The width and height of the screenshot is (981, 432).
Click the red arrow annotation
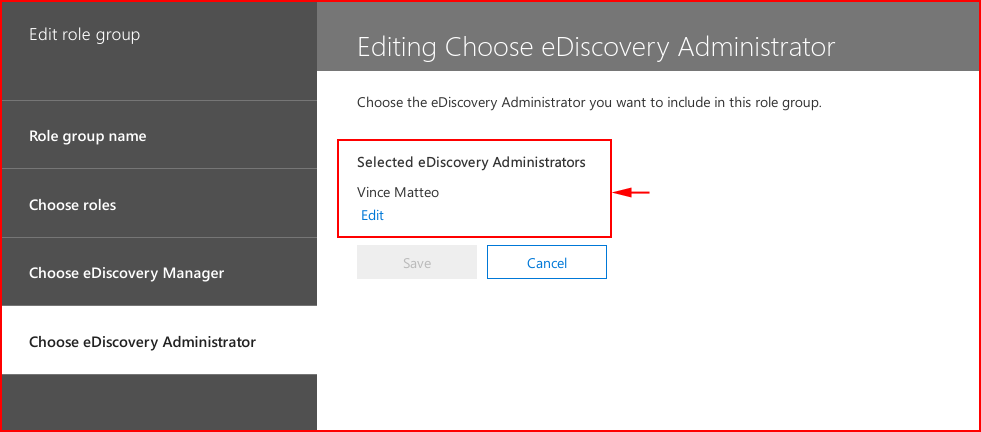631,193
